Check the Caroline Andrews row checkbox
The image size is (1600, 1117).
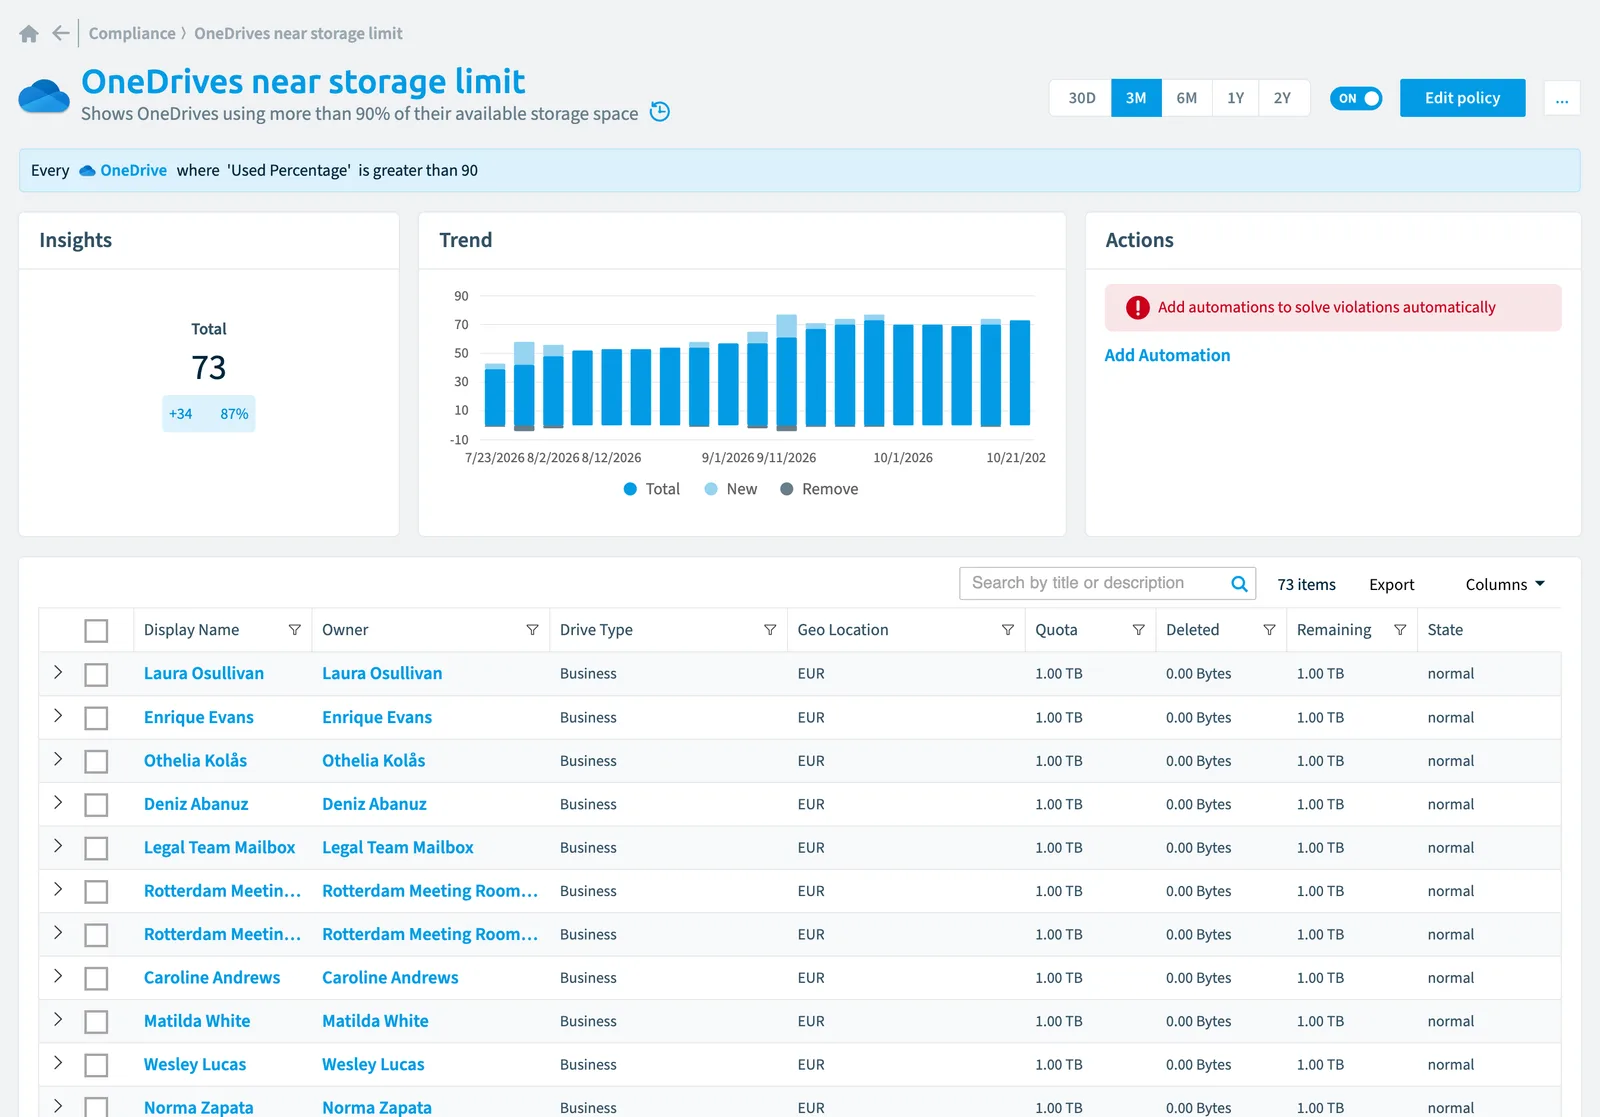pyautogui.click(x=96, y=979)
